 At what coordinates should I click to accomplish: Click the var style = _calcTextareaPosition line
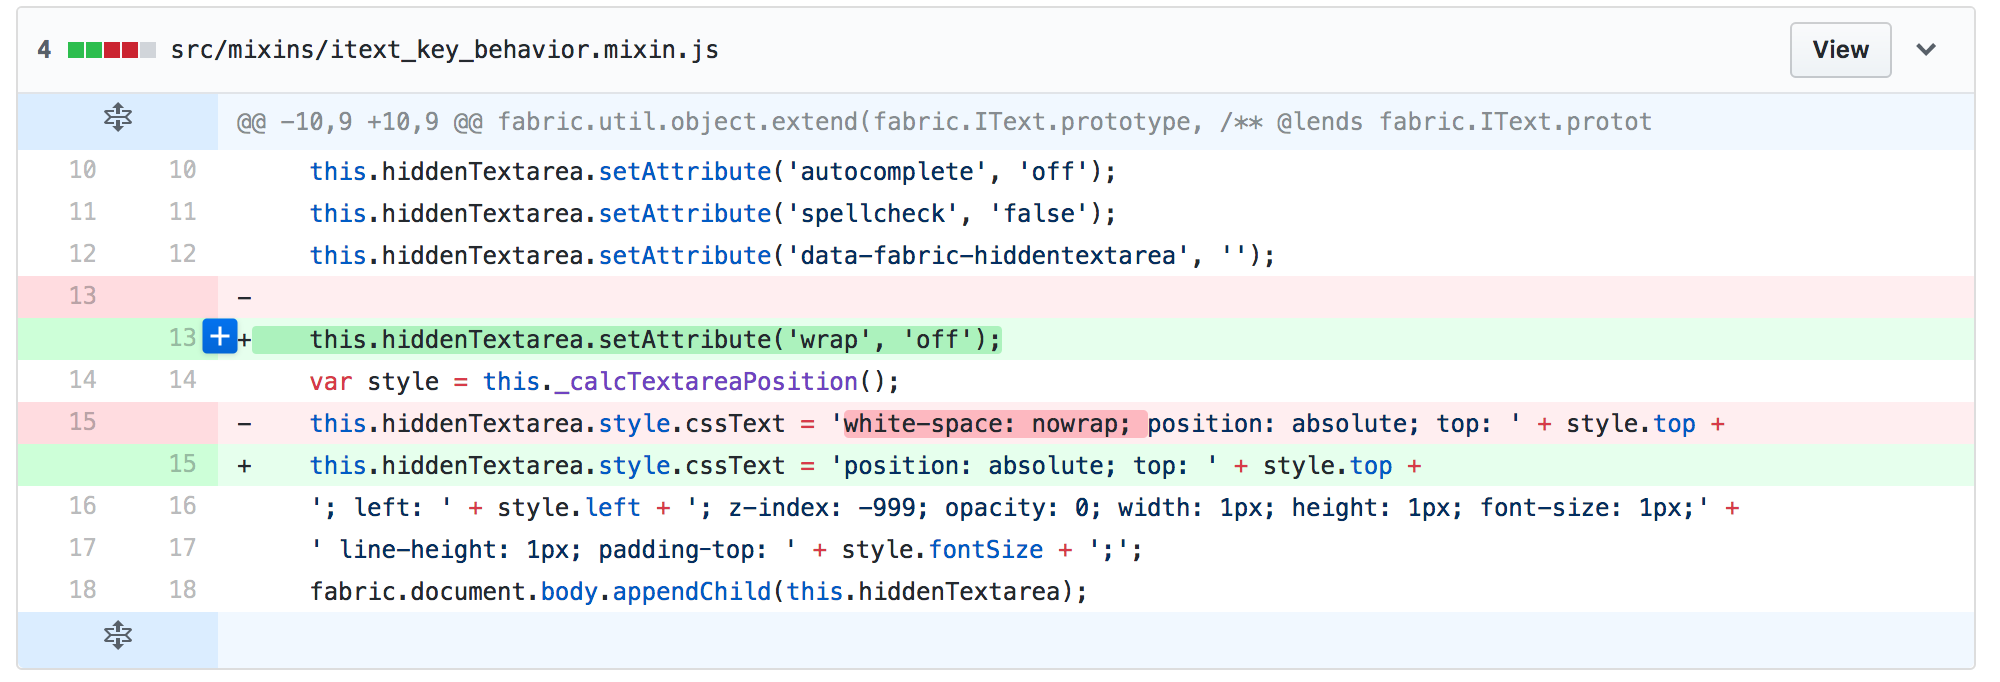[604, 382]
